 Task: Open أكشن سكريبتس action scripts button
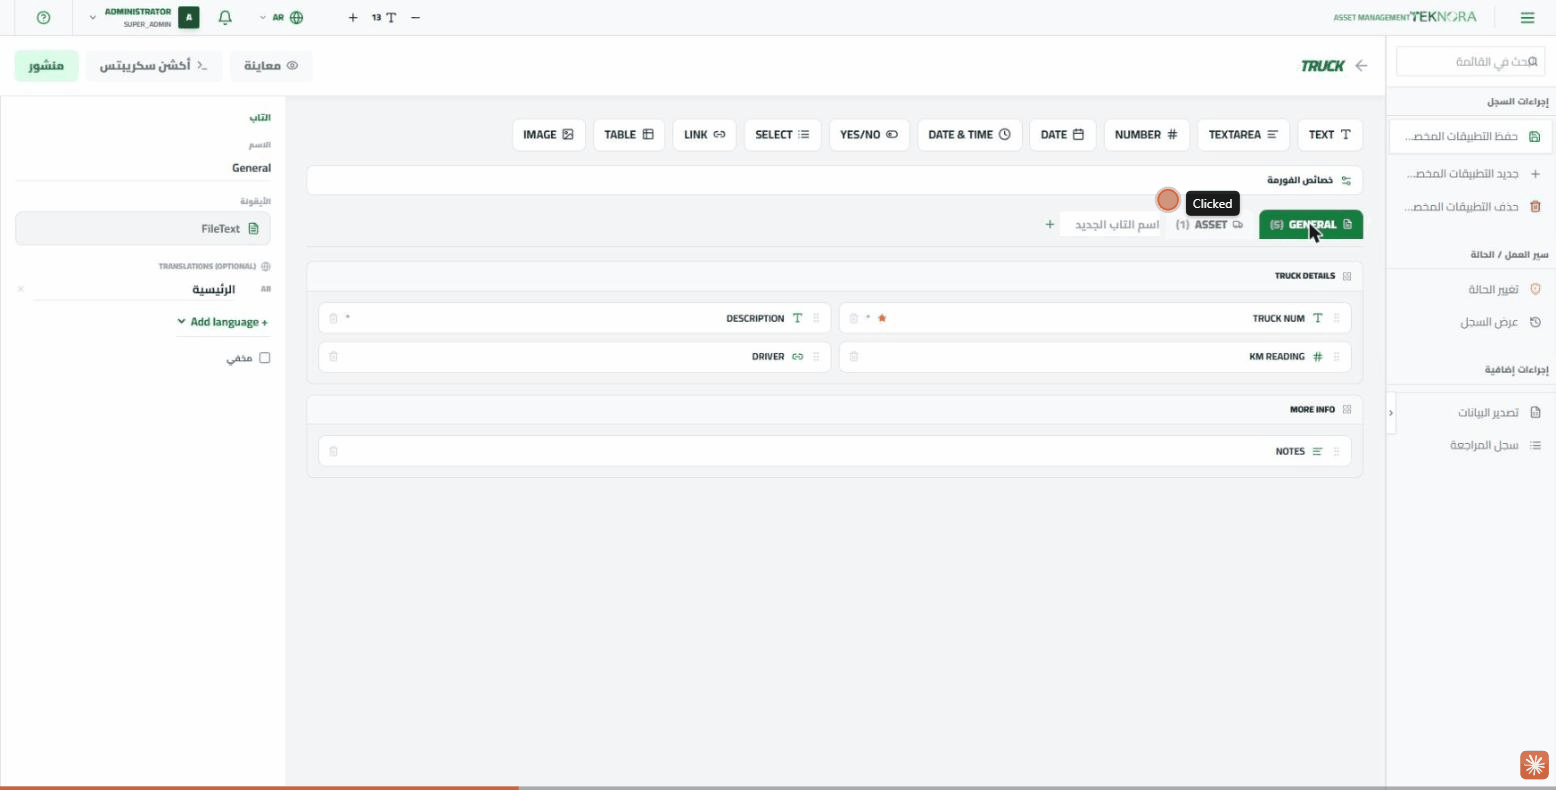pos(154,65)
